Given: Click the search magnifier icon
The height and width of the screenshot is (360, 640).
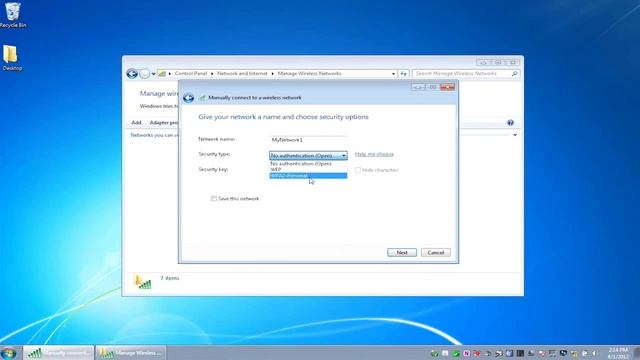Looking at the screenshot, I should (515, 73).
